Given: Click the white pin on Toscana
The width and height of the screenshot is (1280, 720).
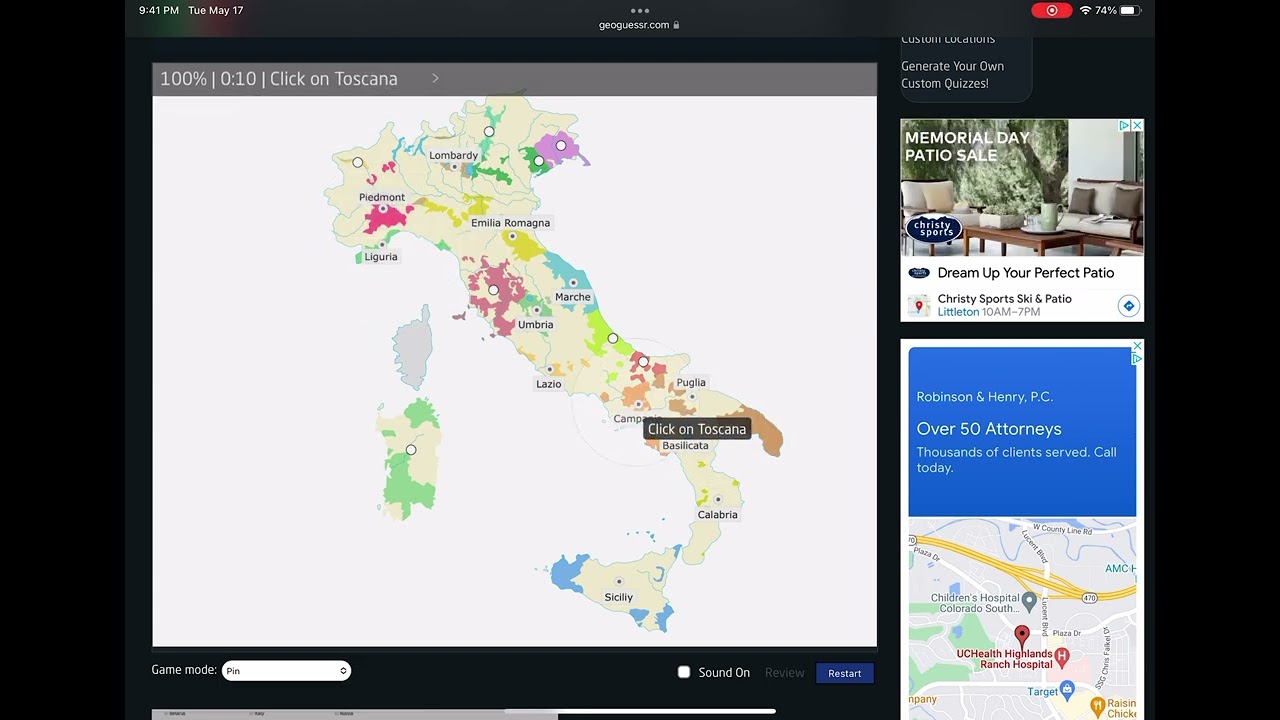Looking at the screenshot, I should pos(493,290).
